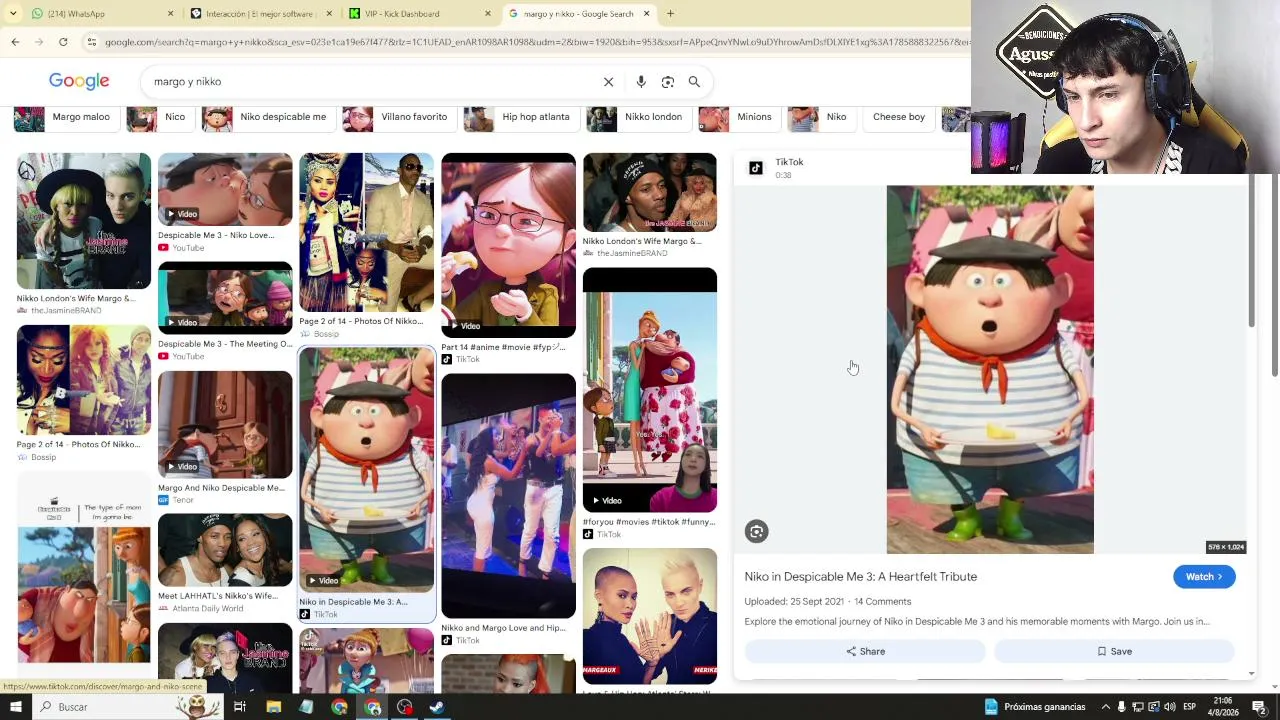1280x720 pixels.
Task: Open 'Próximas ganancias' taskbar widget
Action: pos(1035,707)
